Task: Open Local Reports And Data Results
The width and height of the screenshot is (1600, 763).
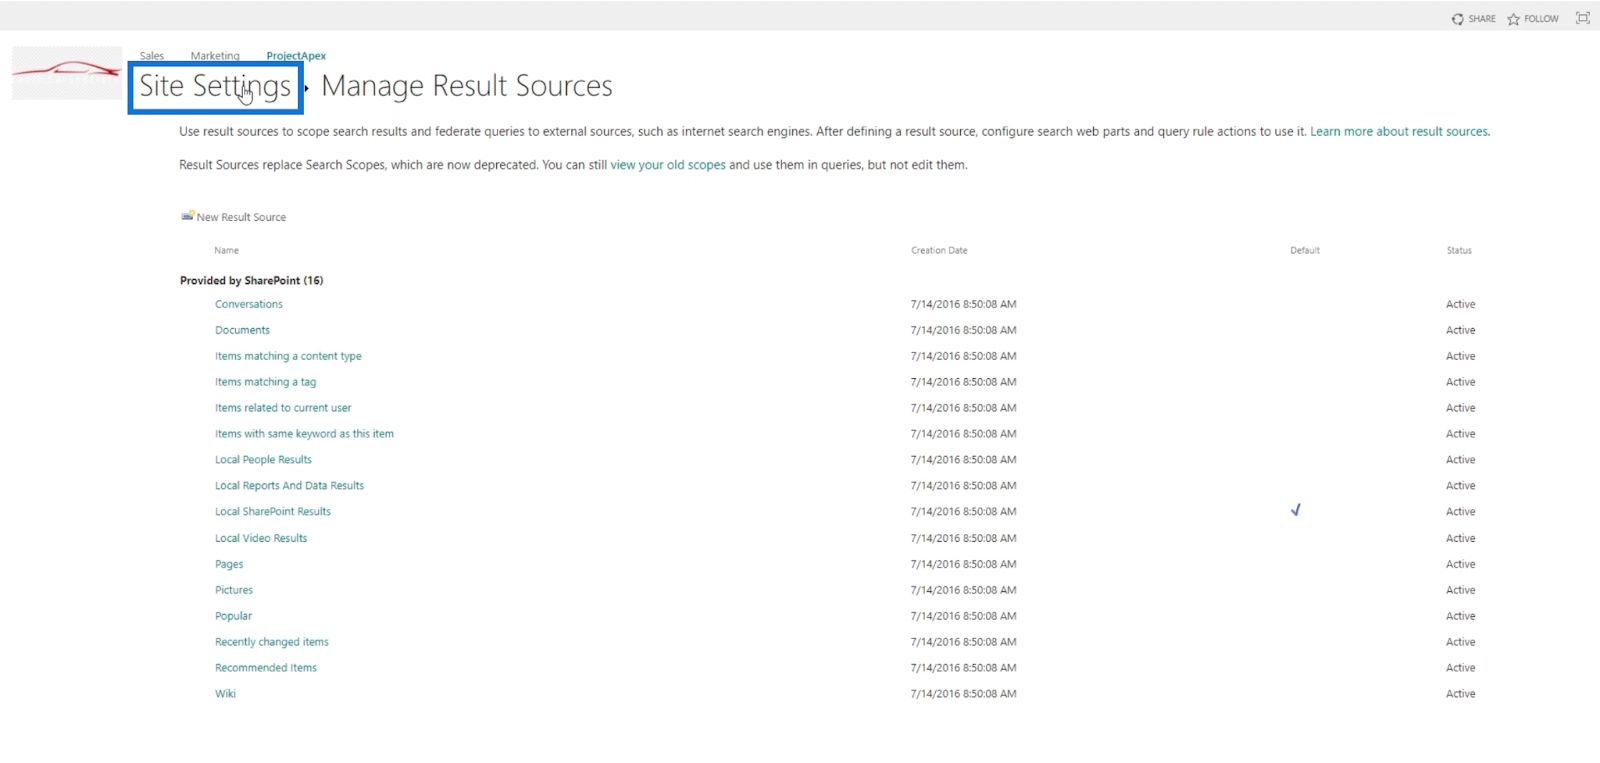Action: [x=289, y=486]
